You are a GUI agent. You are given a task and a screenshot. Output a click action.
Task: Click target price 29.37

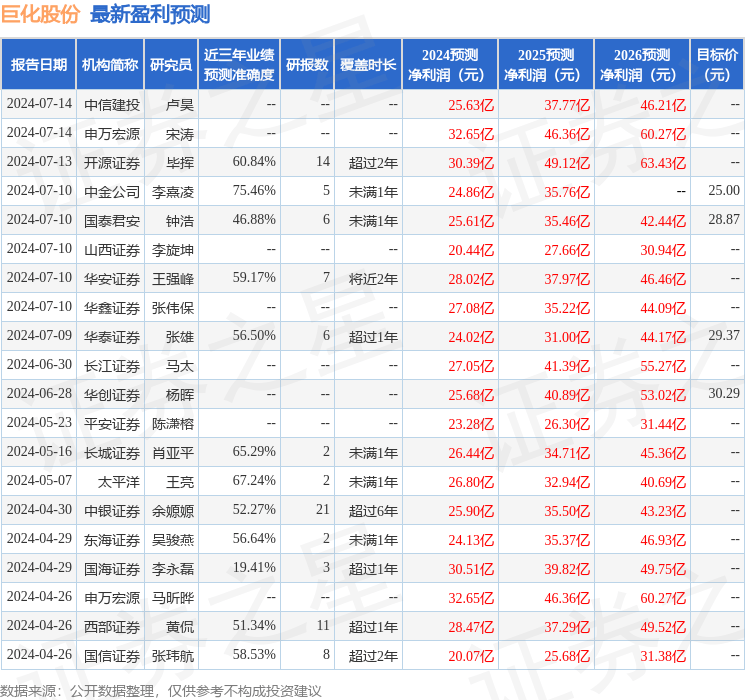click(724, 336)
